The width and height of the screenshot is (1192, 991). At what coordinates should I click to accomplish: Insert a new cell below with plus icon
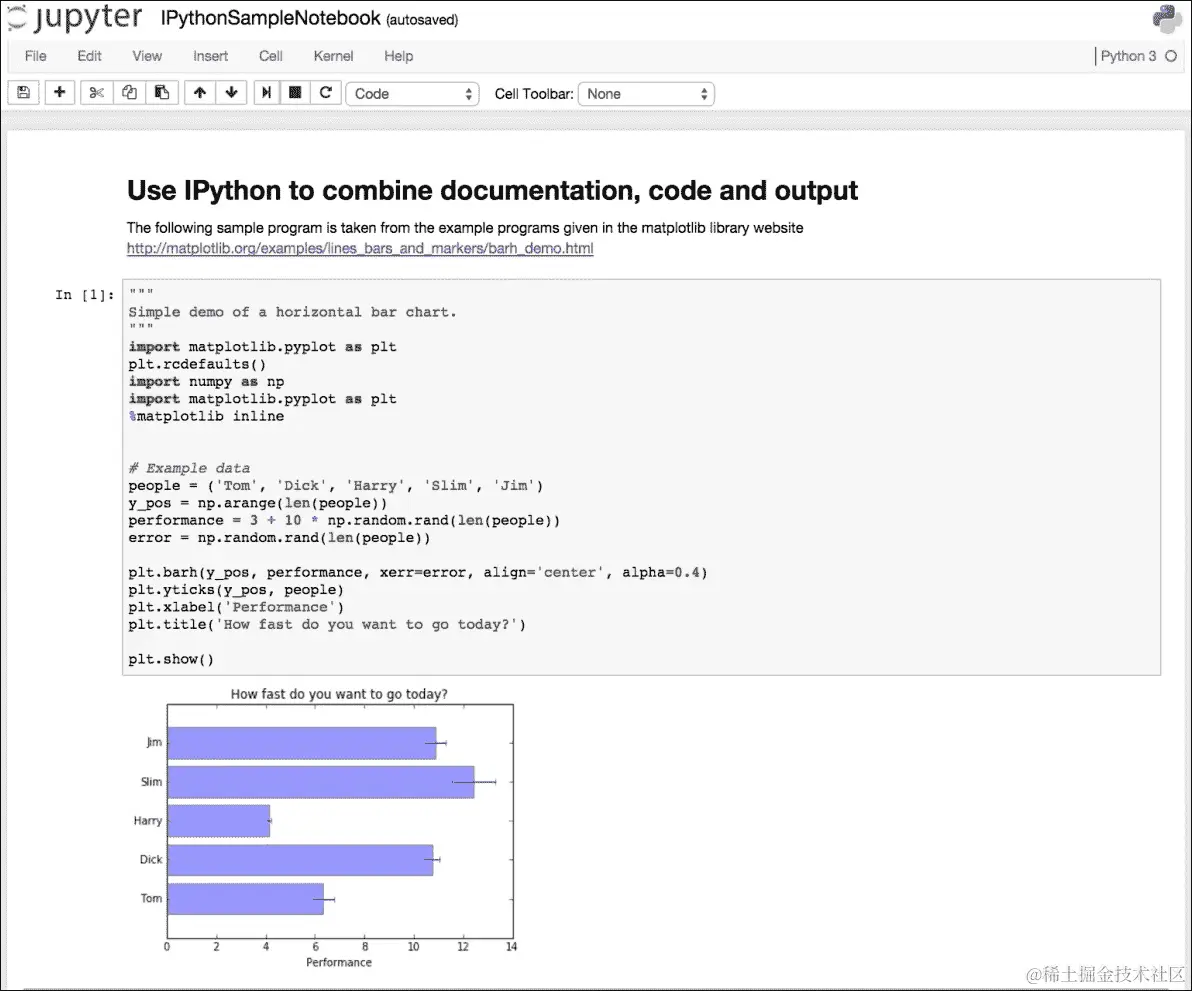pos(60,92)
